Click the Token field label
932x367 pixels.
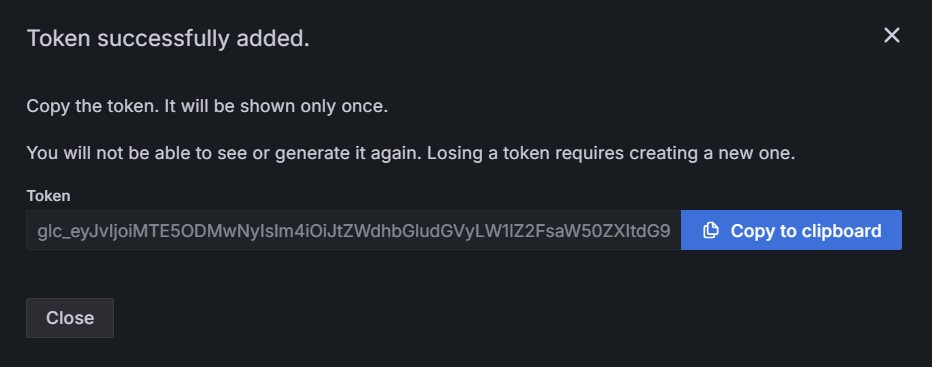click(48, 196)
